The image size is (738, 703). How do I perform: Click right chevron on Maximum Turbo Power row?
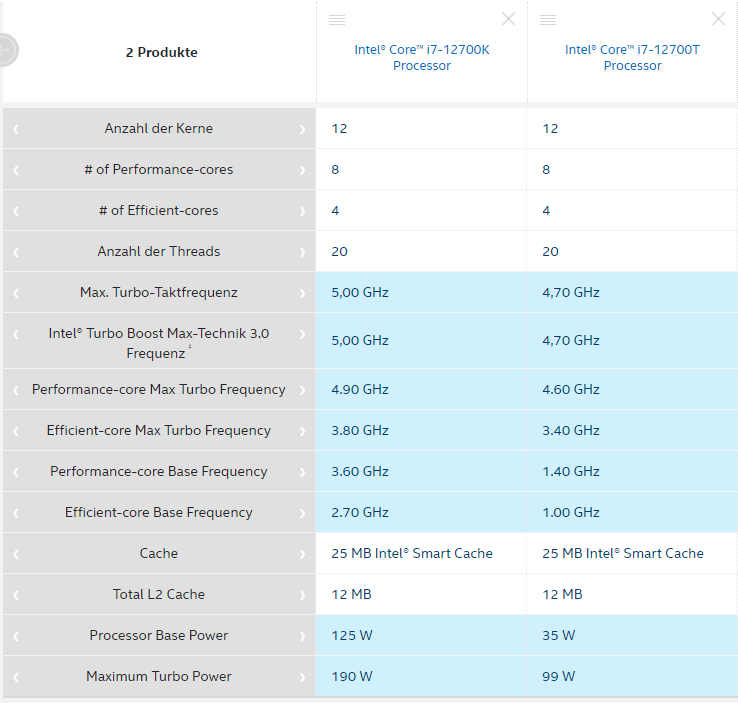(x=302, y=677)
